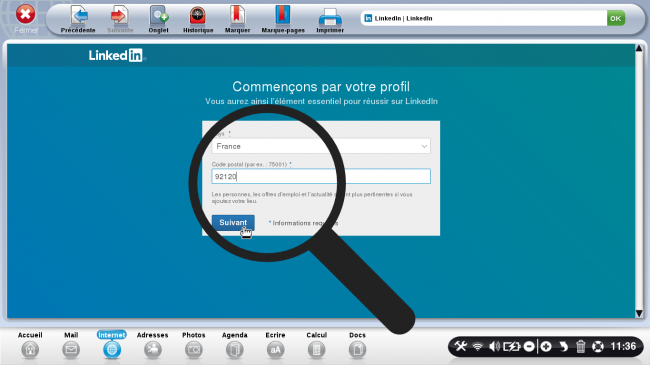Click the postal code field containing 92120

[321, 176]
